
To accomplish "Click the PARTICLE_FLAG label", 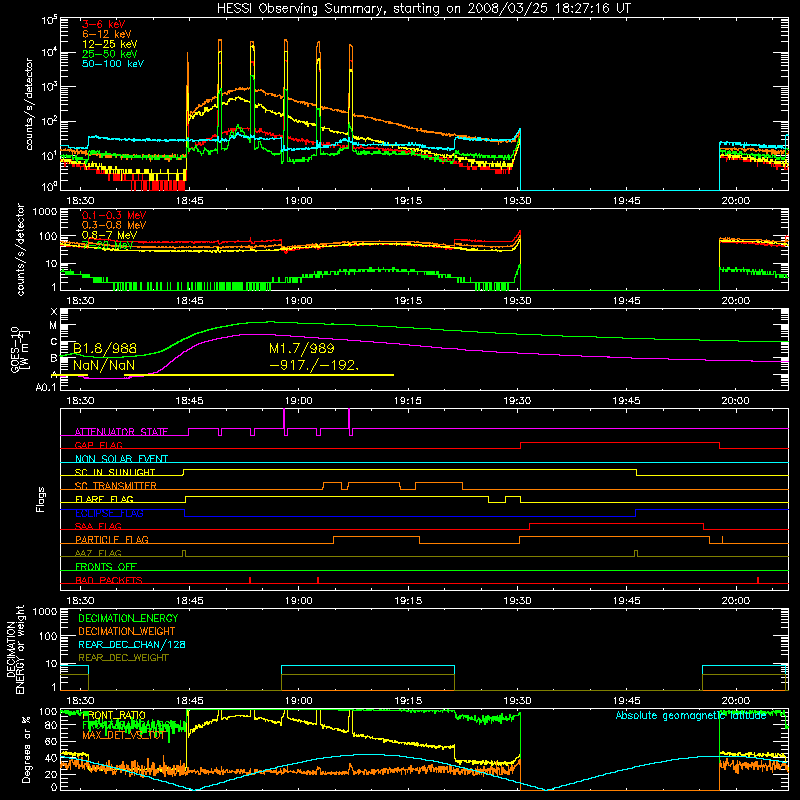I will (x=112, y=540).
